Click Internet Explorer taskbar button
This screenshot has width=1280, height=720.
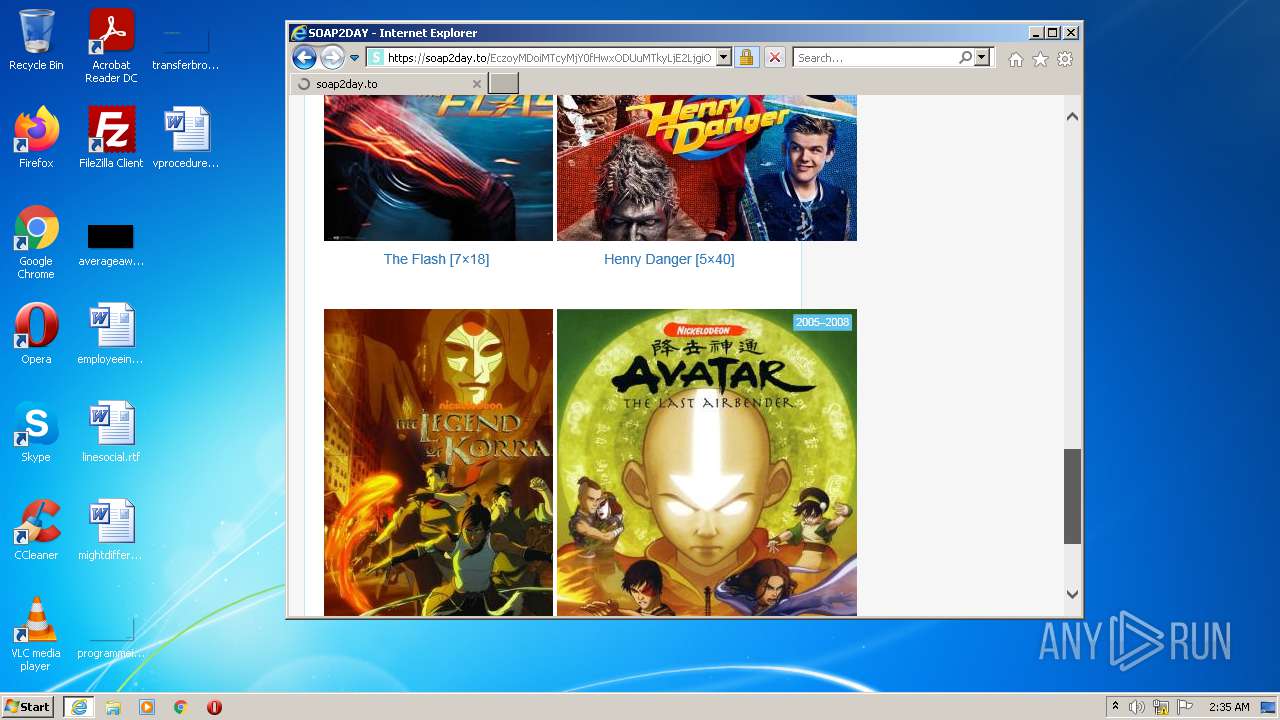point(79,707)
